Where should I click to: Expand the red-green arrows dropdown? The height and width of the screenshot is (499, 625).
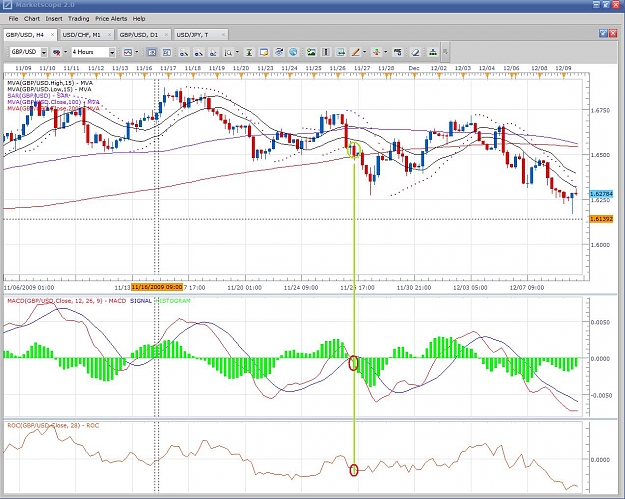tap(385, 52)
